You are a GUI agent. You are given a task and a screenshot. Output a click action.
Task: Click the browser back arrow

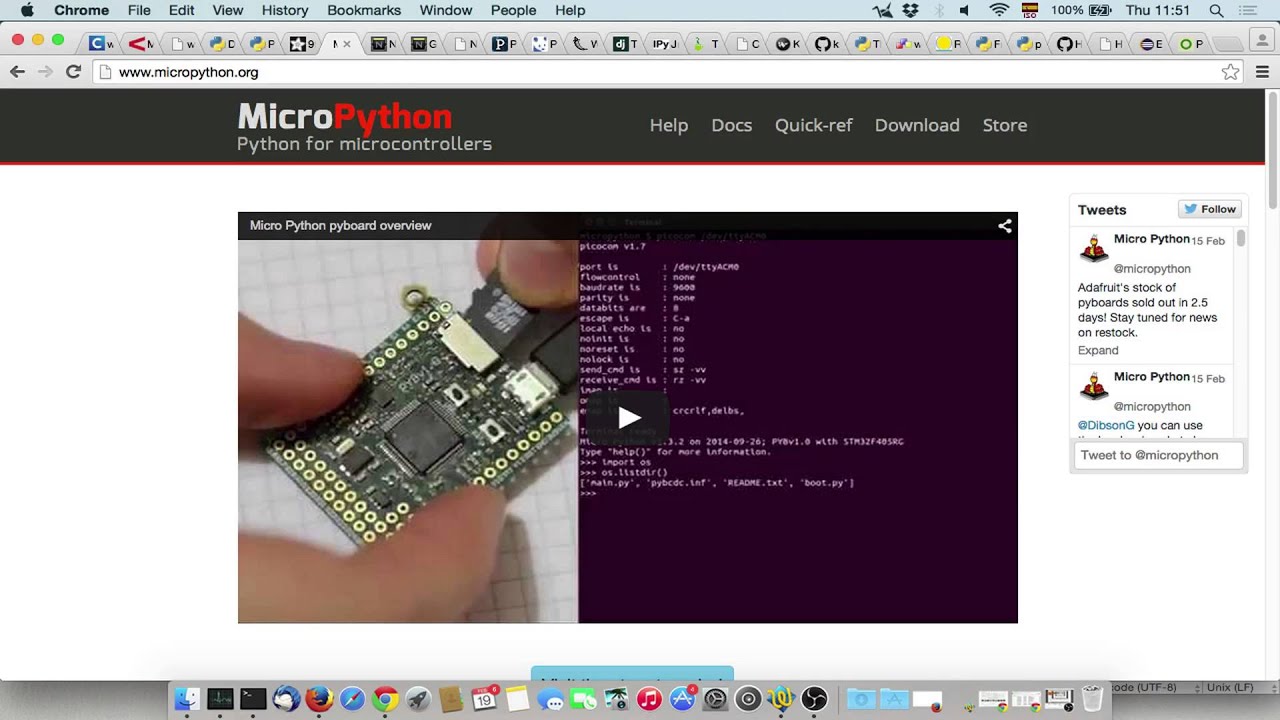17,72
